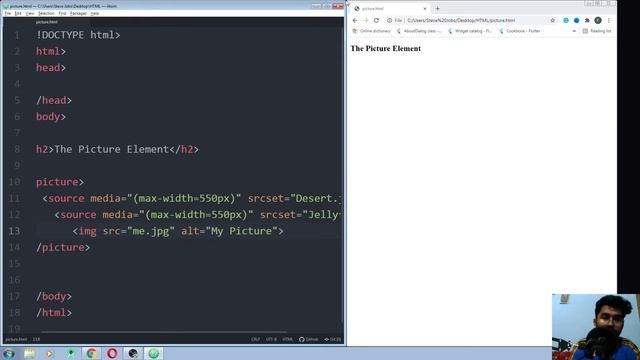Viewport: 640px width, 360px height.
Task: Switch to Atom from the taskbar
Action: click(154, 353)
